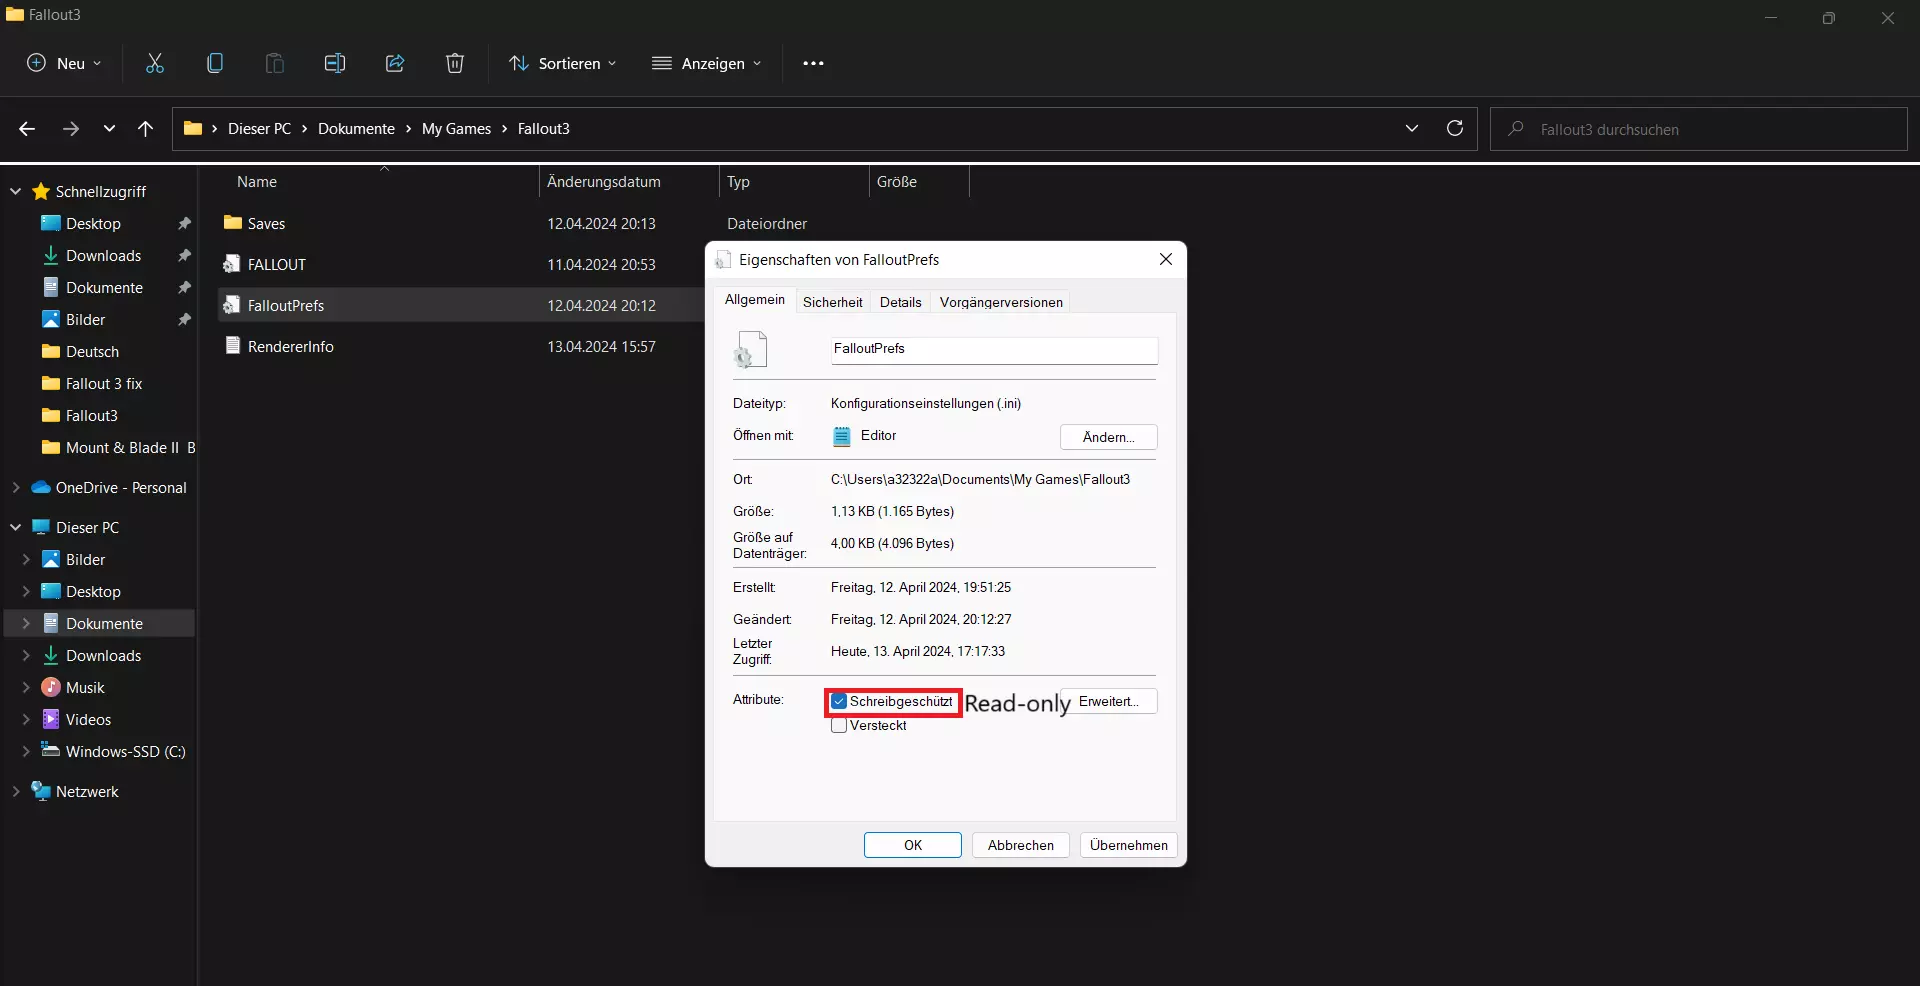Click the Copy icon in toolbar
Viewport: 1920px width, 986px height.
[215, 63]
